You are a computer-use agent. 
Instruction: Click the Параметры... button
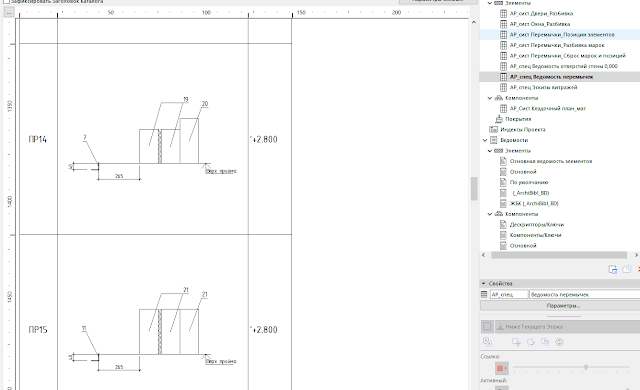(563, 306)
